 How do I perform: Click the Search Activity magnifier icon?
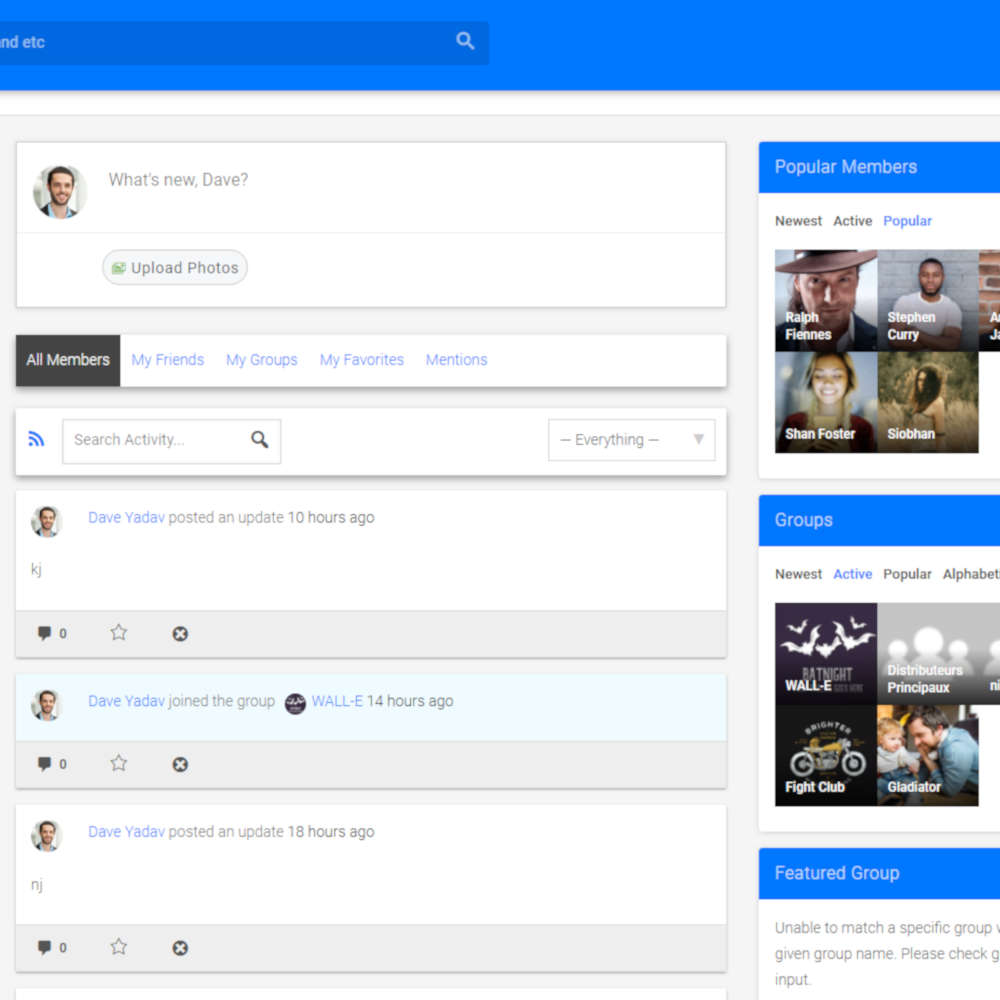[x=260, y=440]
